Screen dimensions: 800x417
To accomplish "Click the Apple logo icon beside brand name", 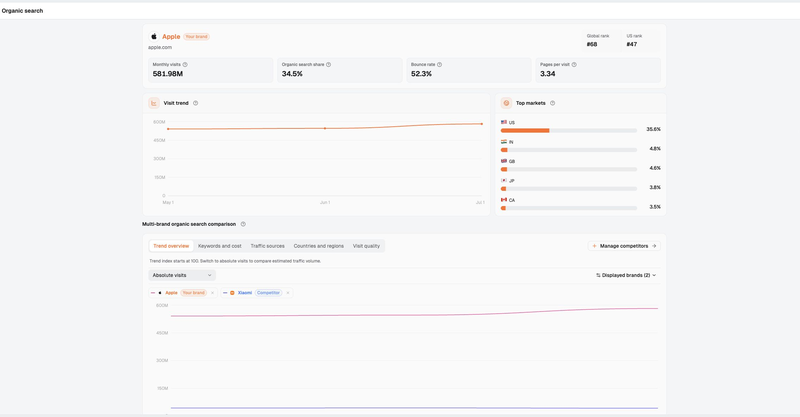I will pos(154,37).
